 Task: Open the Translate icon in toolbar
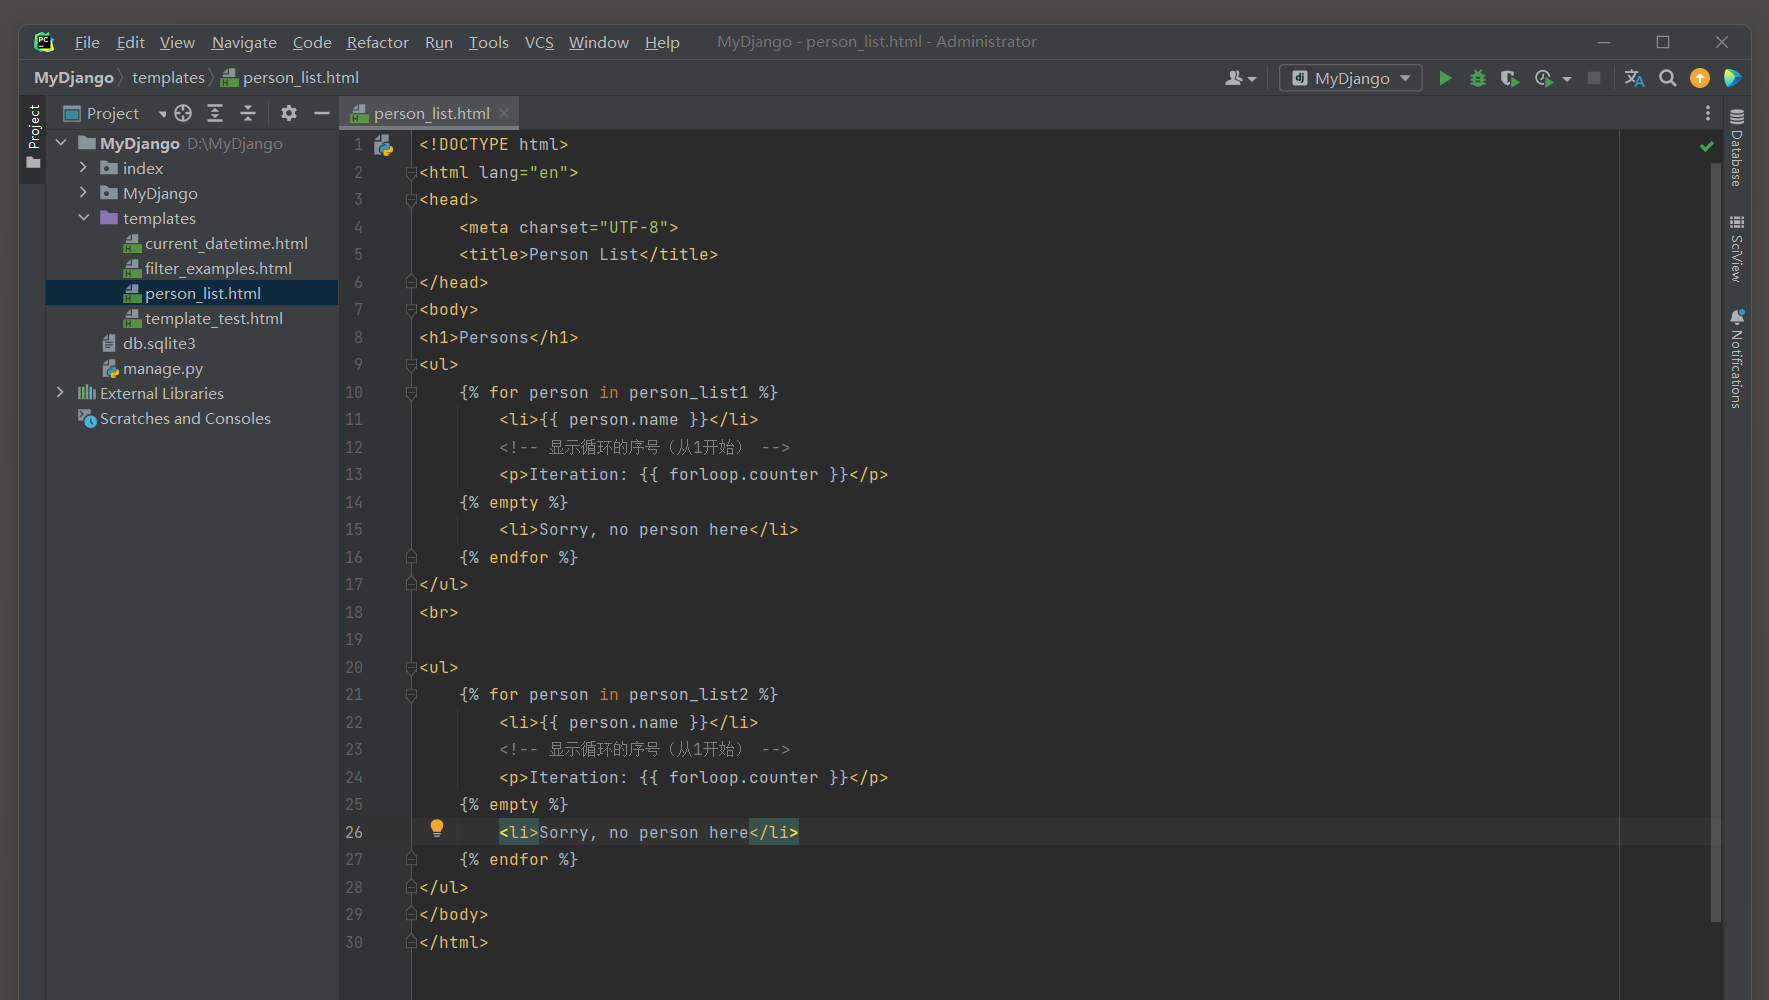(1635, 78)
